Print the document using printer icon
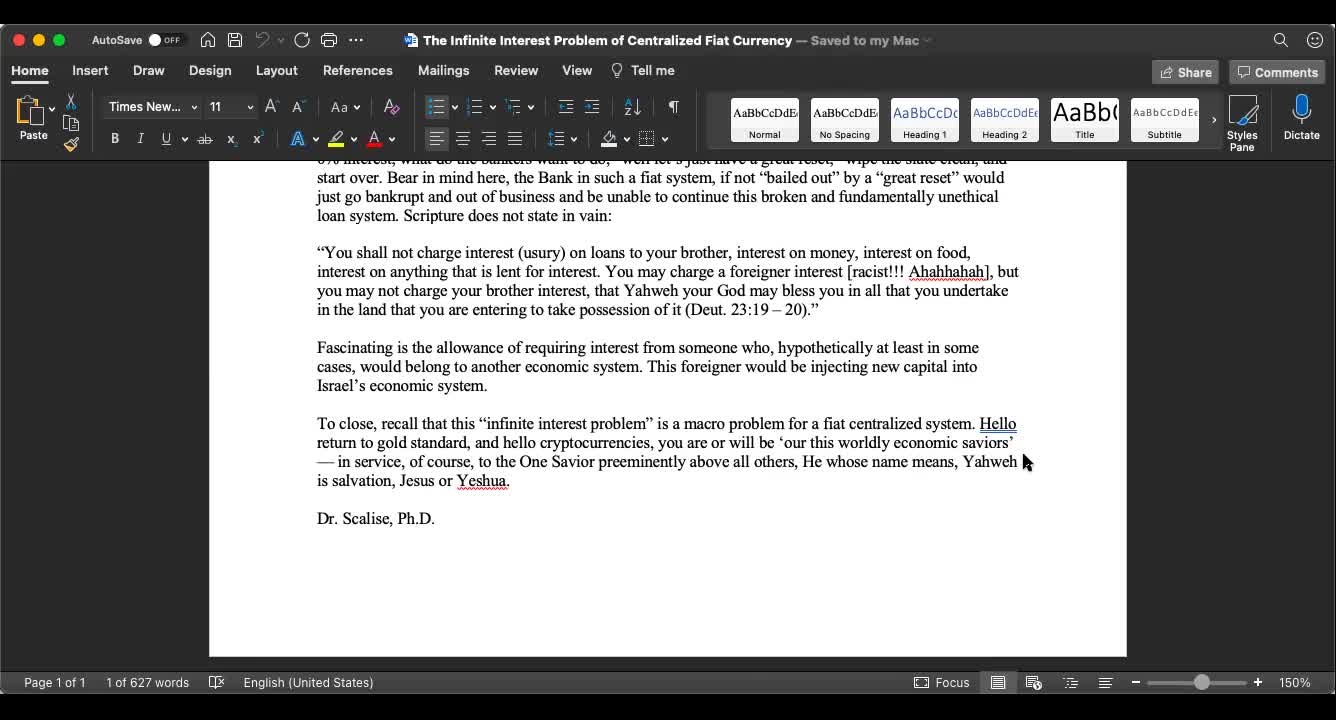The width and height of the screenshot is (1336, 720). [x=329, y=40]
